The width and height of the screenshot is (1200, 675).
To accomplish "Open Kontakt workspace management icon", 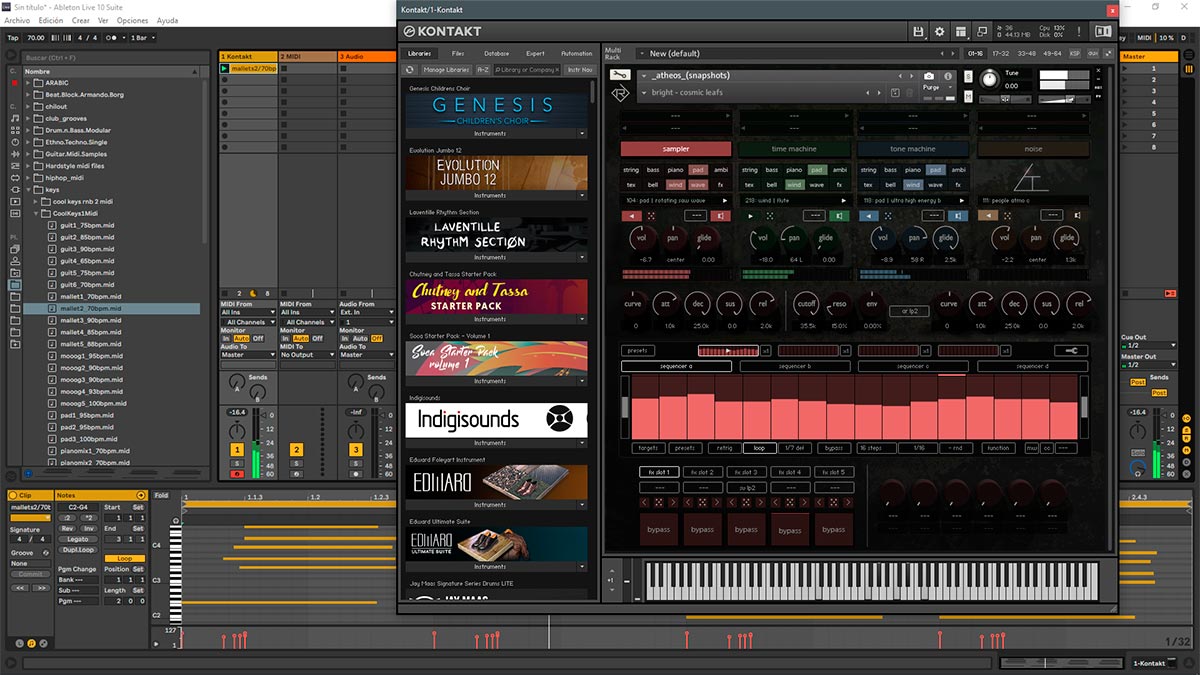I will pos(961,32).
